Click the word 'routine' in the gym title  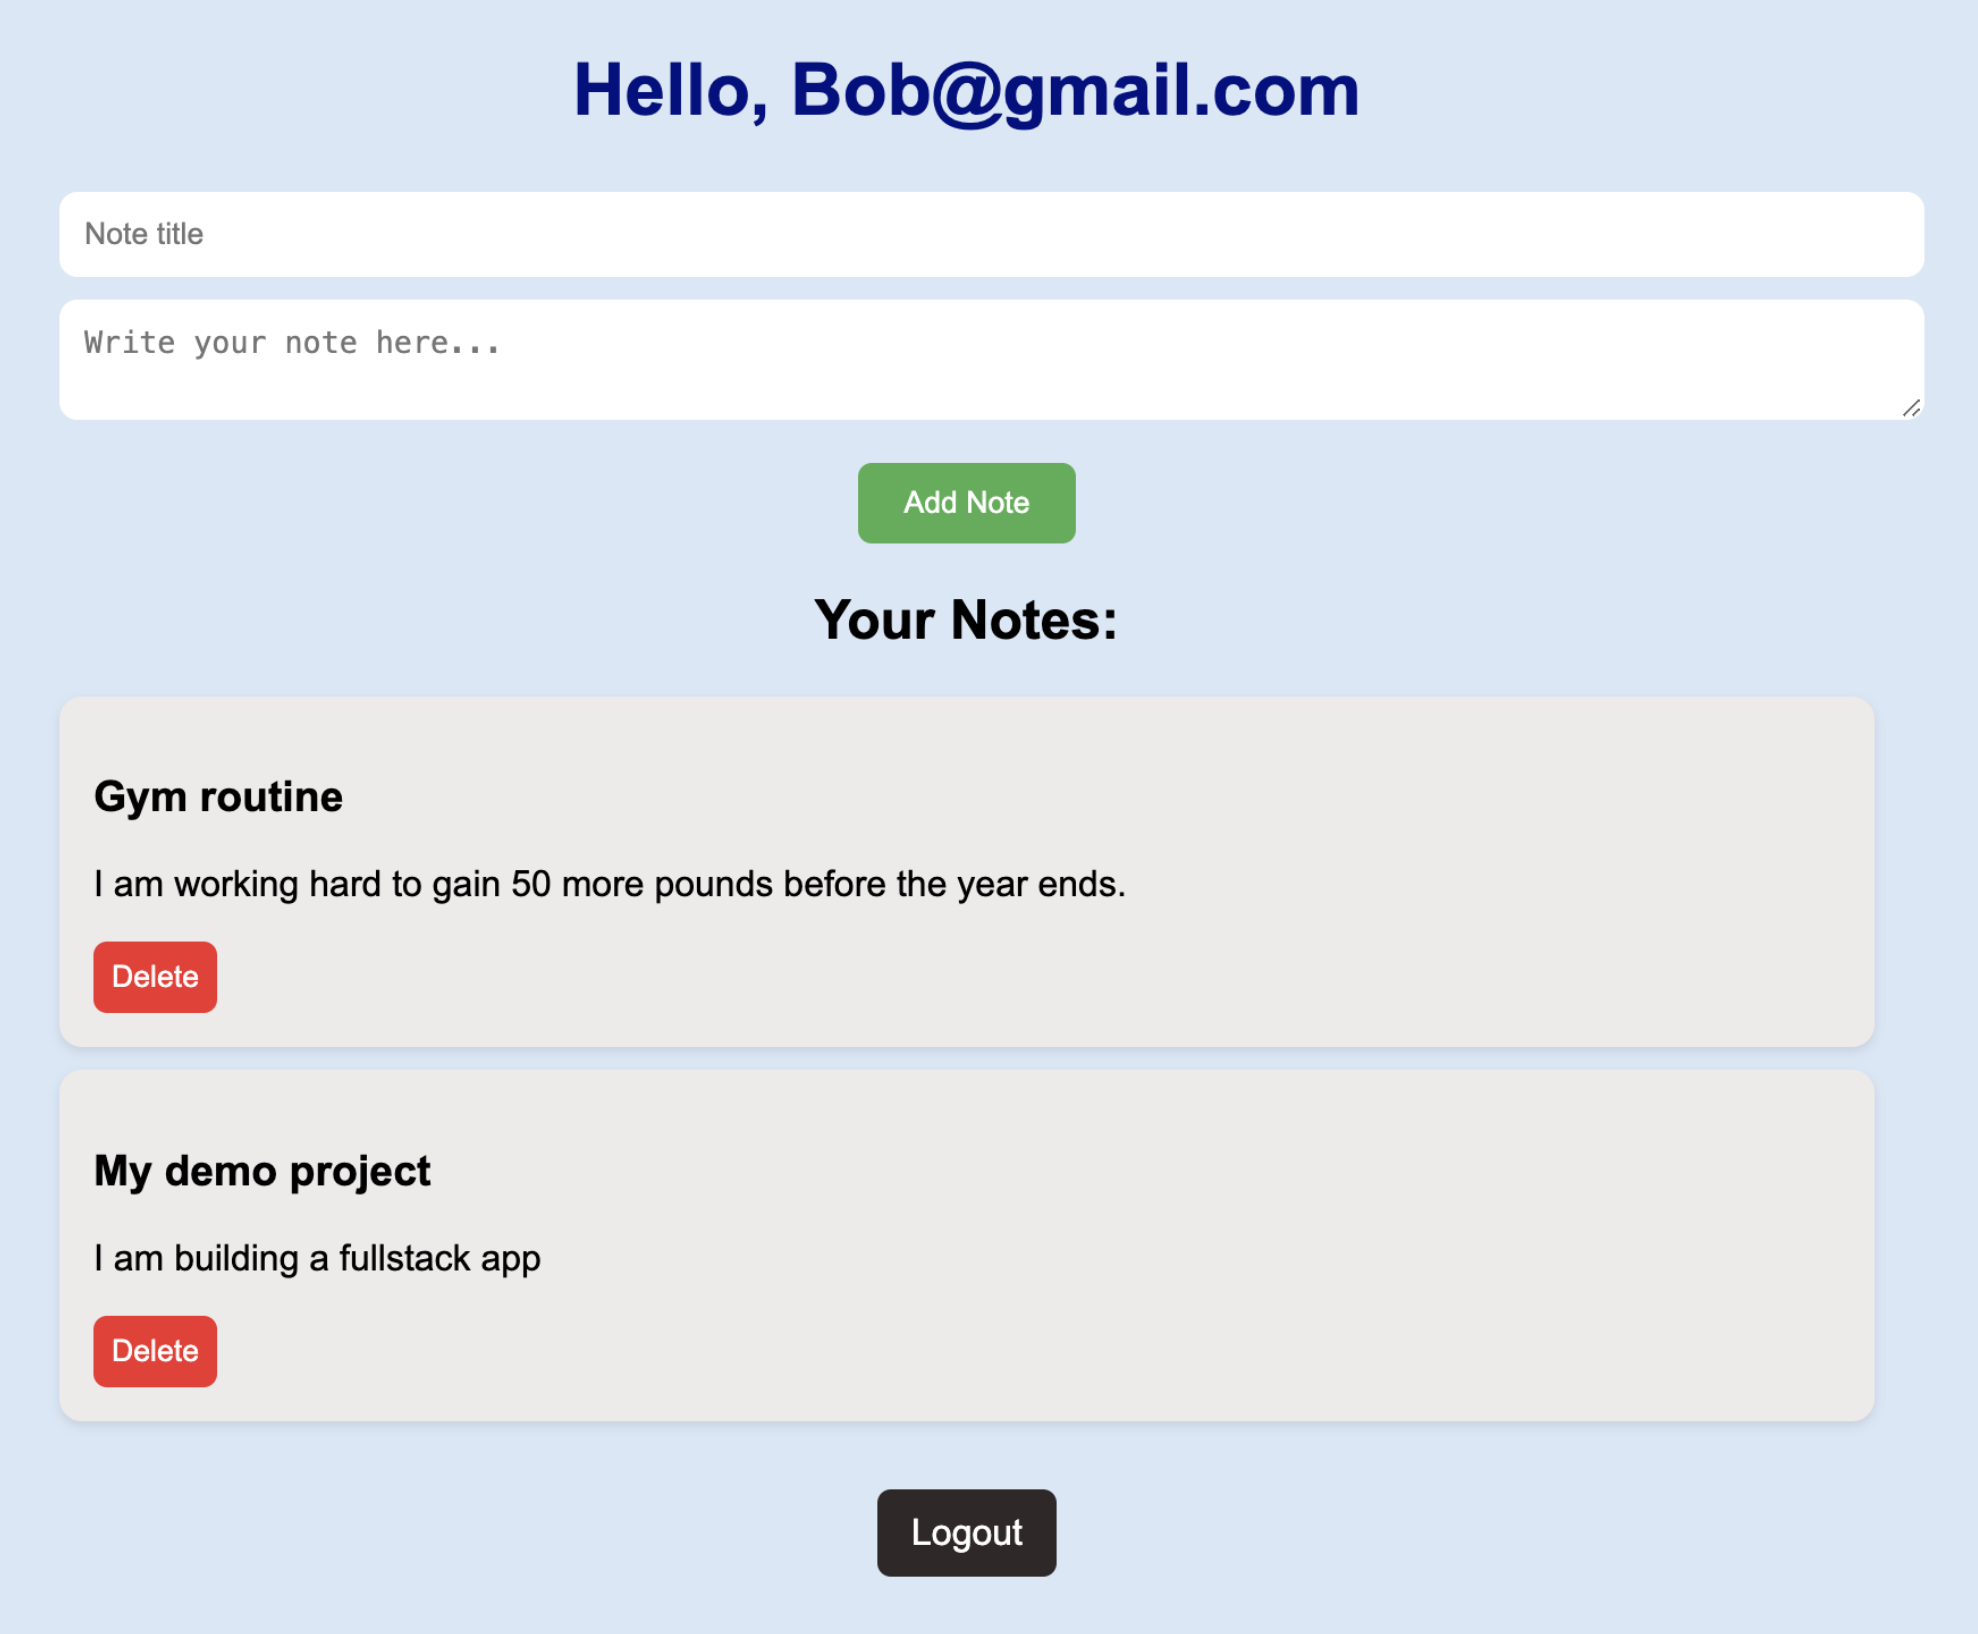[271, 797]
